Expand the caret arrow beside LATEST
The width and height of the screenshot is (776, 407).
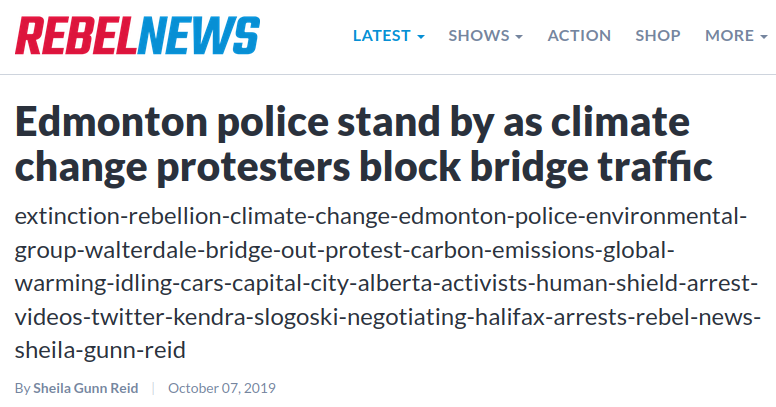pos(421,36)
